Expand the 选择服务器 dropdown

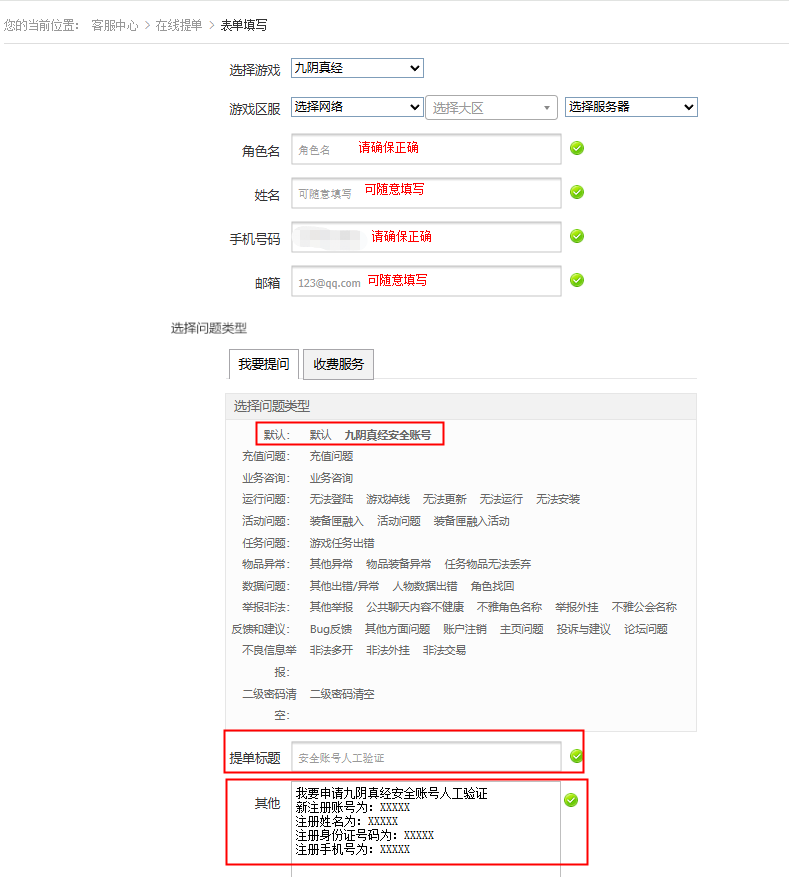pos(631,107)
